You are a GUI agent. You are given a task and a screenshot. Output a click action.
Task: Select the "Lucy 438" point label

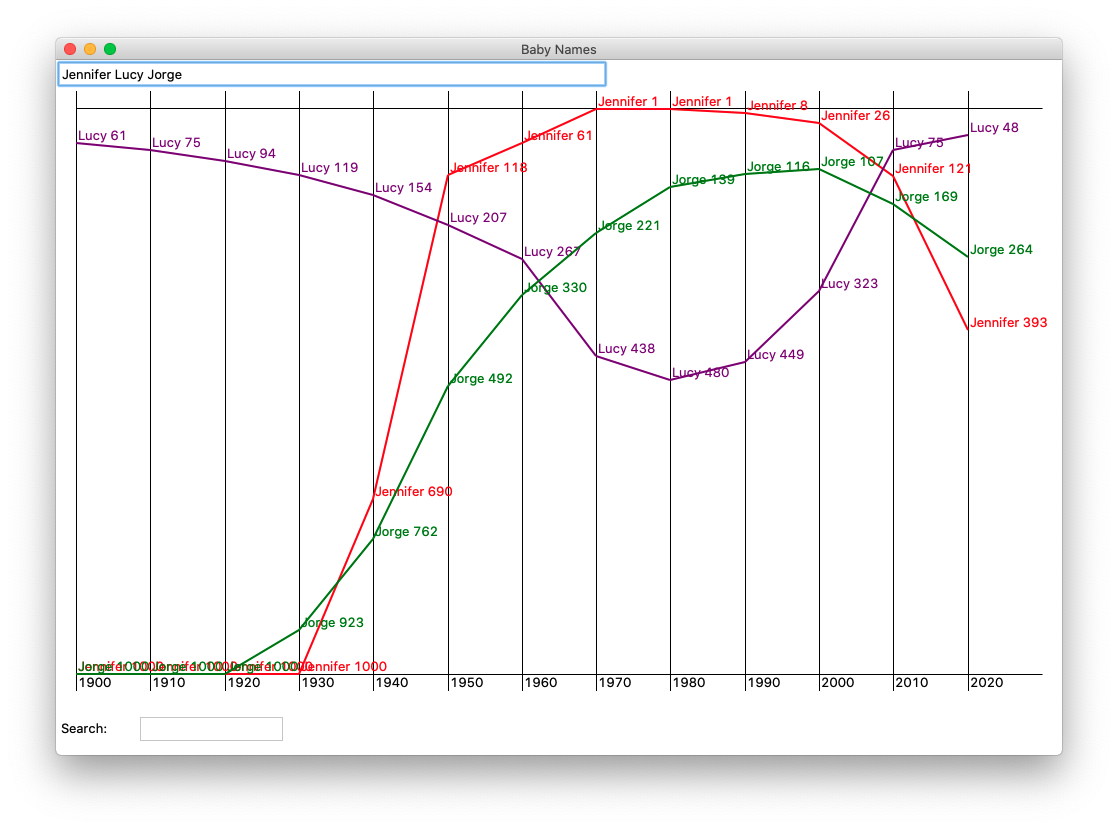627,349
